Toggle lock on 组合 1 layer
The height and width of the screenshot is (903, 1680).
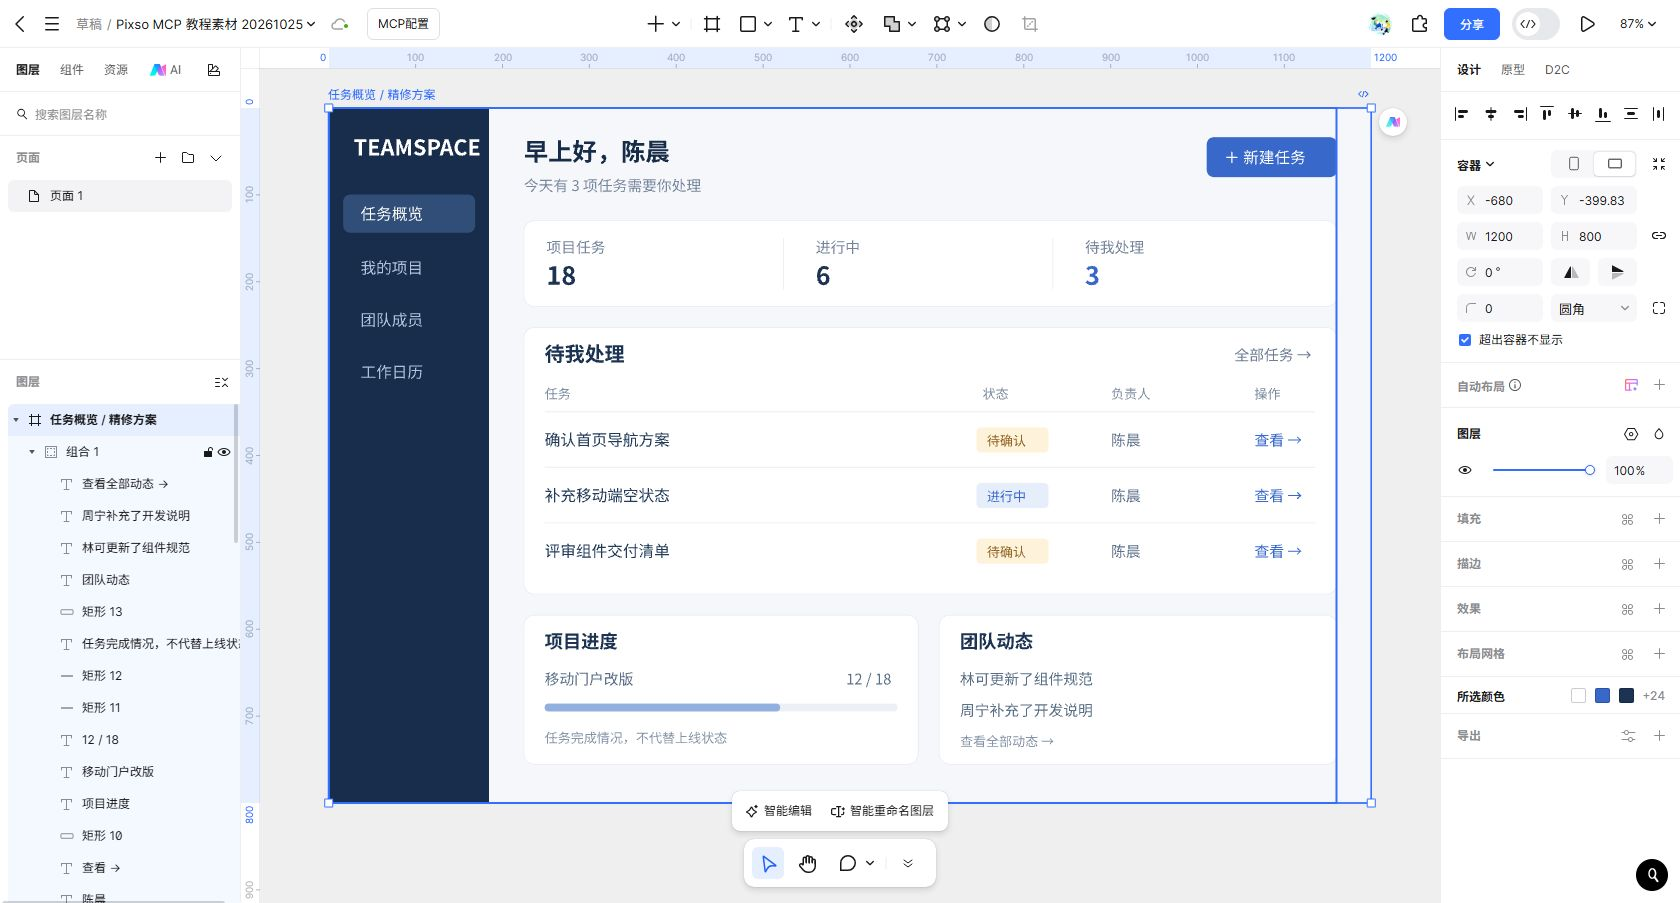(x=208, y=452)
